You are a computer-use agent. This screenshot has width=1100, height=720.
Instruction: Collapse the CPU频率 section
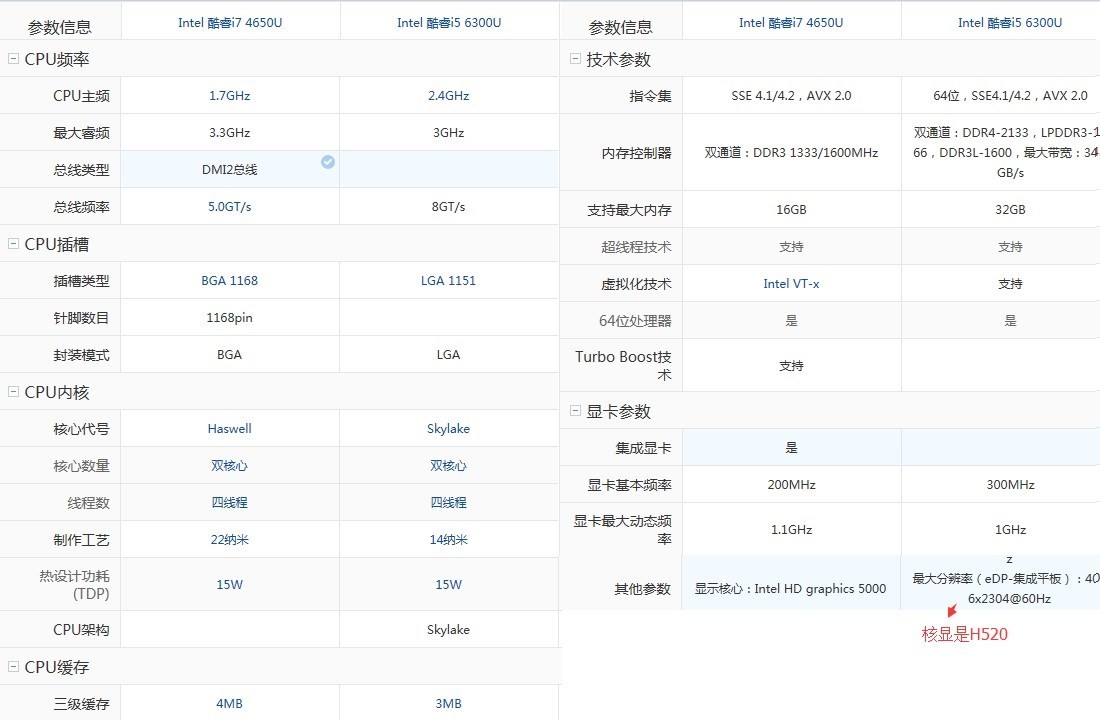pyautogui.click(x=13, y=60)
